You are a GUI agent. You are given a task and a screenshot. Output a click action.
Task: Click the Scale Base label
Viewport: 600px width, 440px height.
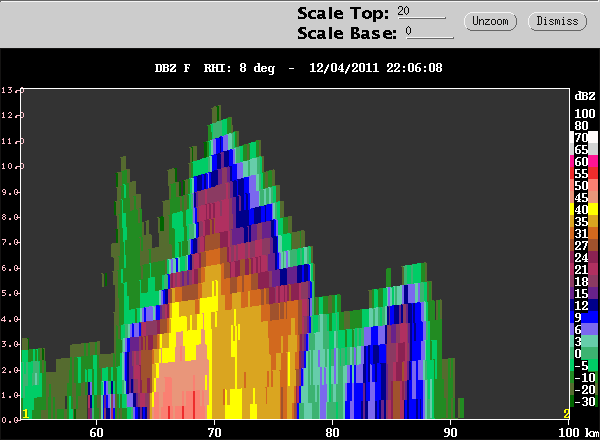click(x=347, y=33)
